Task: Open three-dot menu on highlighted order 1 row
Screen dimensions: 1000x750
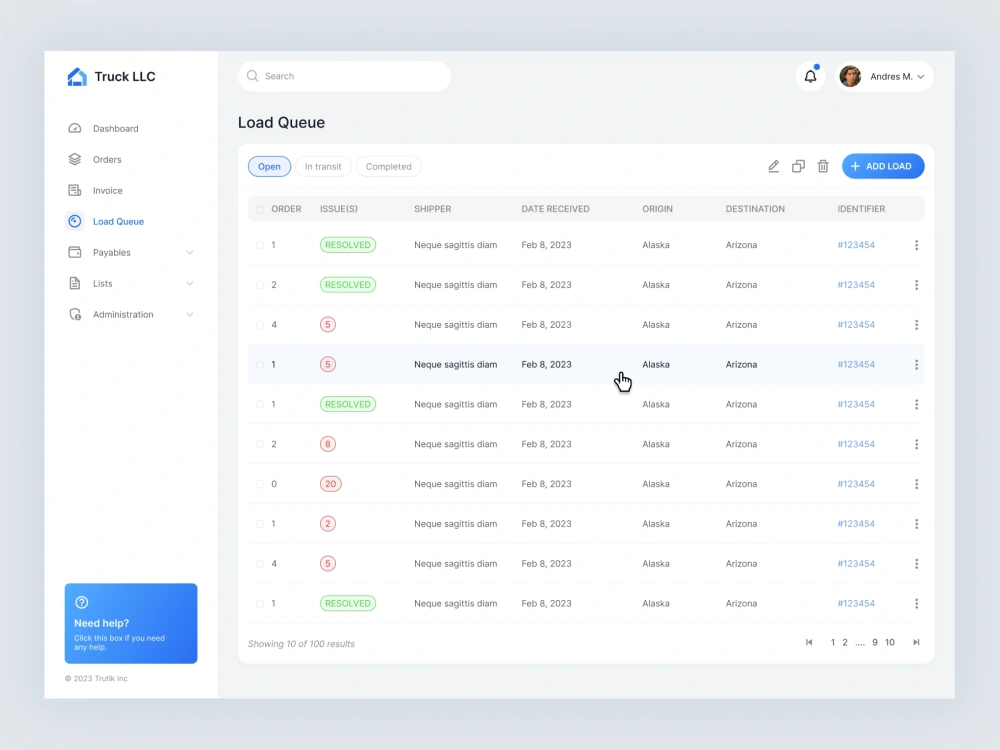Action: pos(916,365)
